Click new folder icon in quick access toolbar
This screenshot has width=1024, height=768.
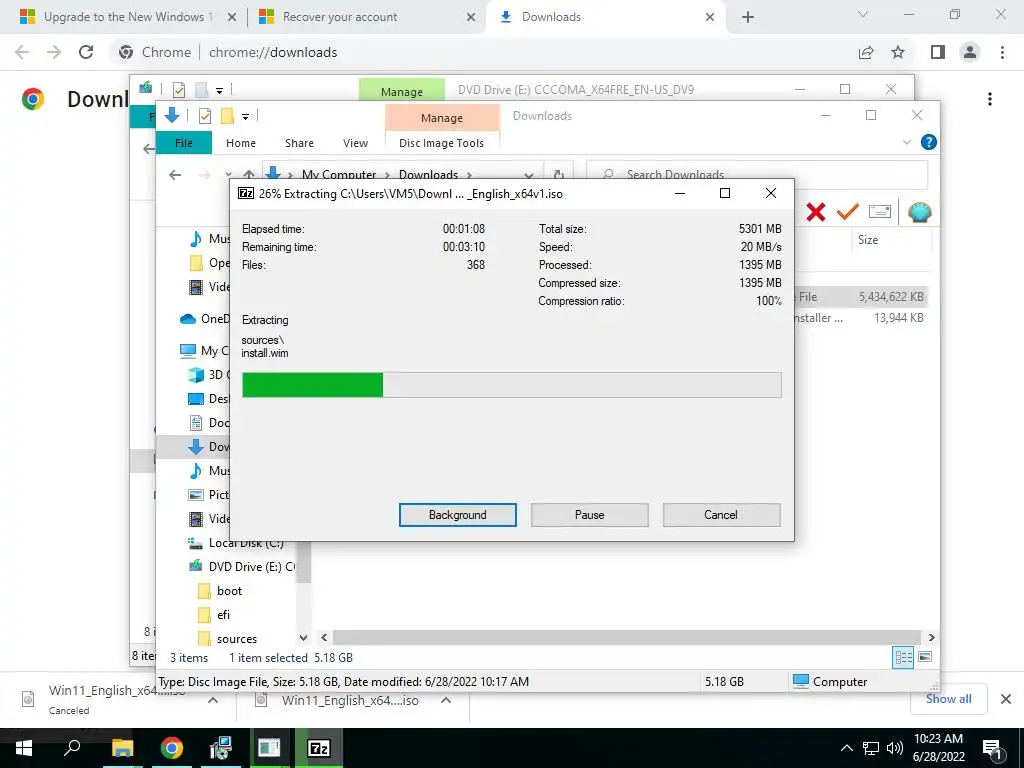tap(227, 116)
